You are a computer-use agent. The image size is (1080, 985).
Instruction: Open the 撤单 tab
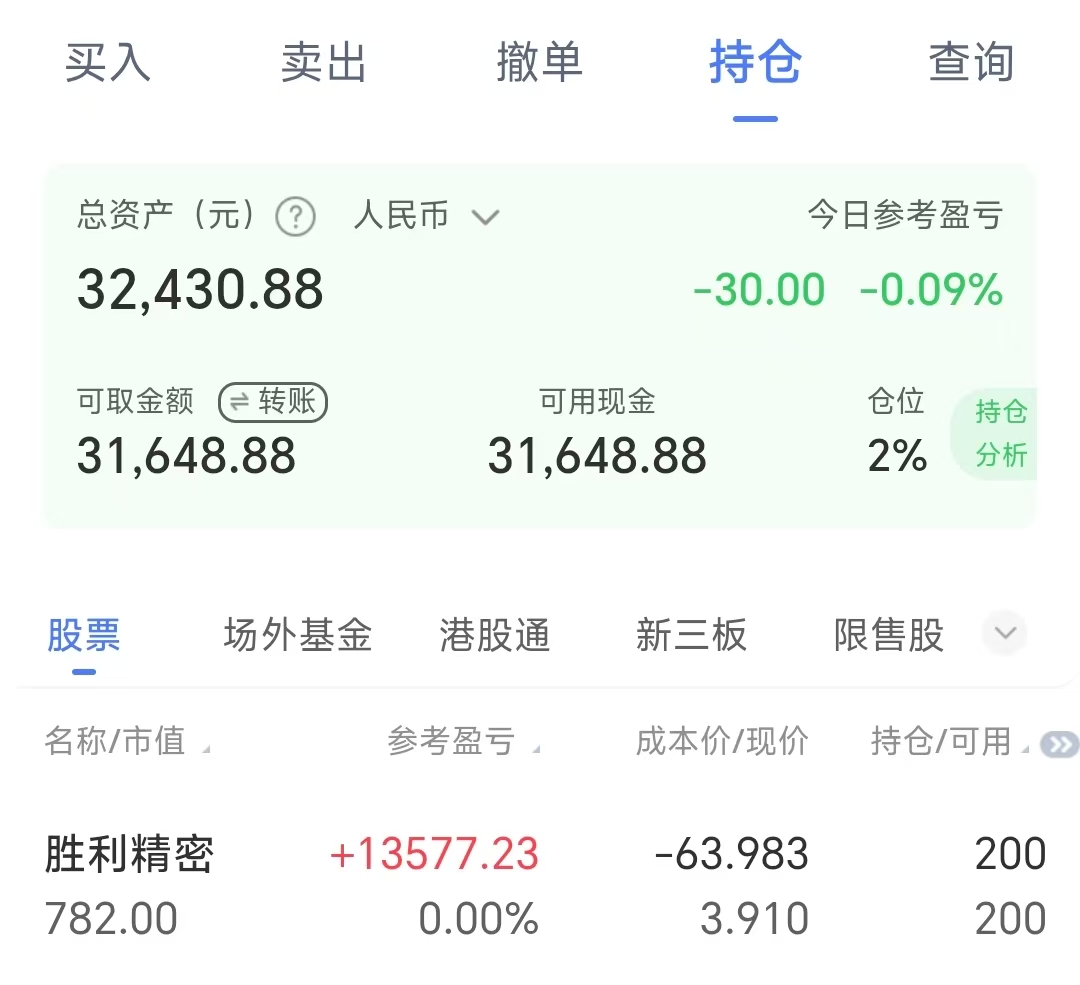(539, 63)
